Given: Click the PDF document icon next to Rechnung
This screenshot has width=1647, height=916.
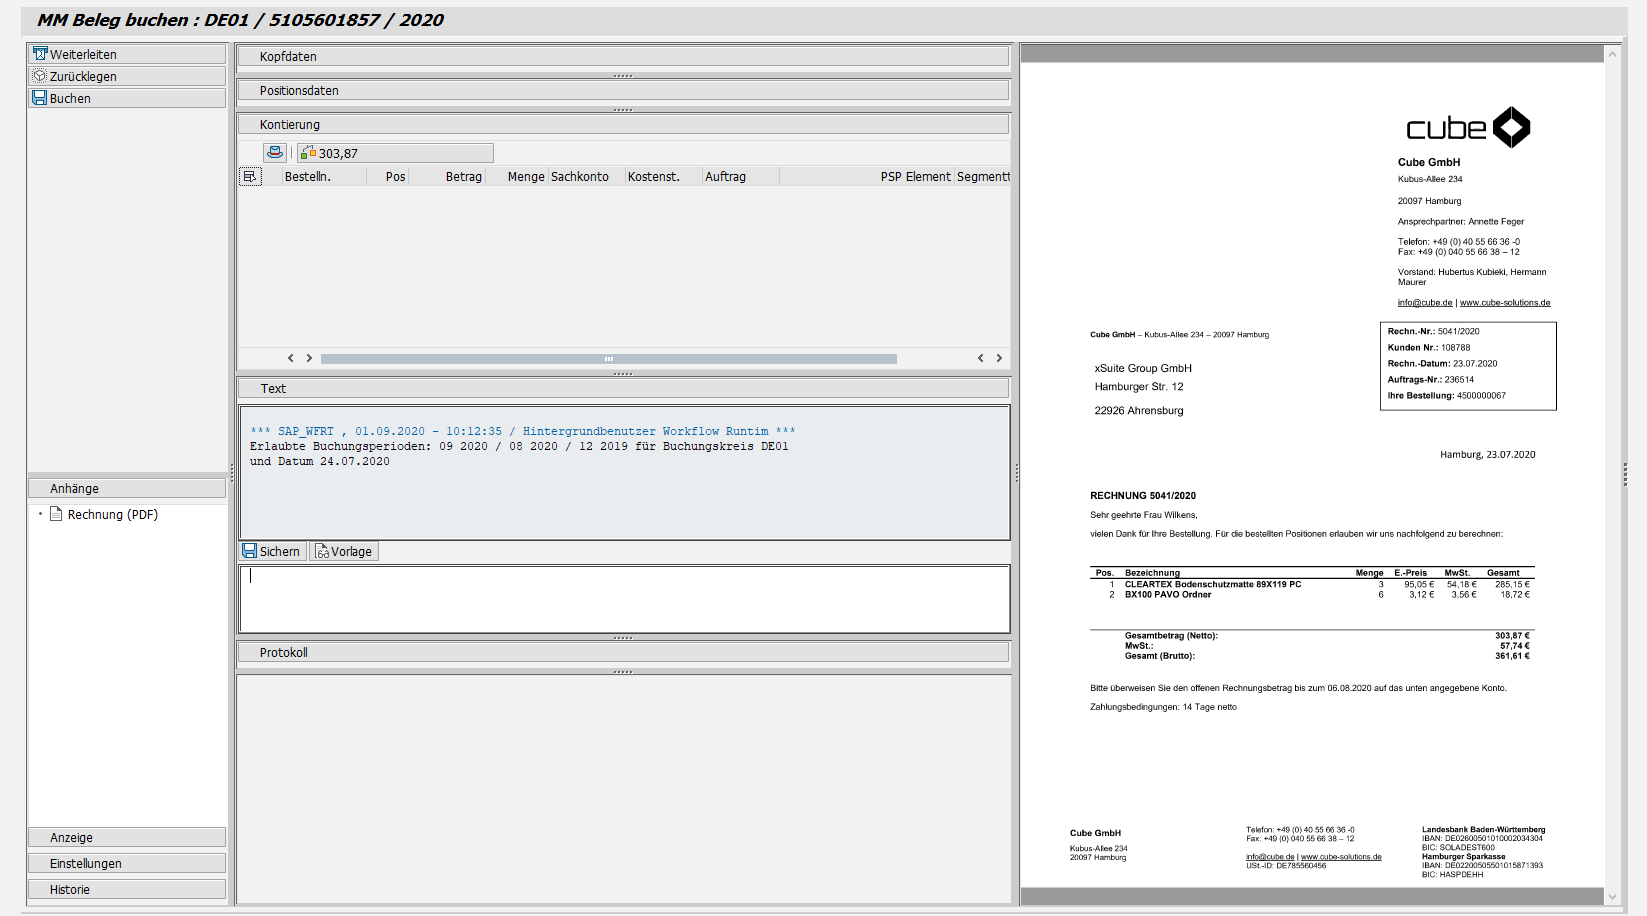Looking at the screenshot, I should pos(58,514).
